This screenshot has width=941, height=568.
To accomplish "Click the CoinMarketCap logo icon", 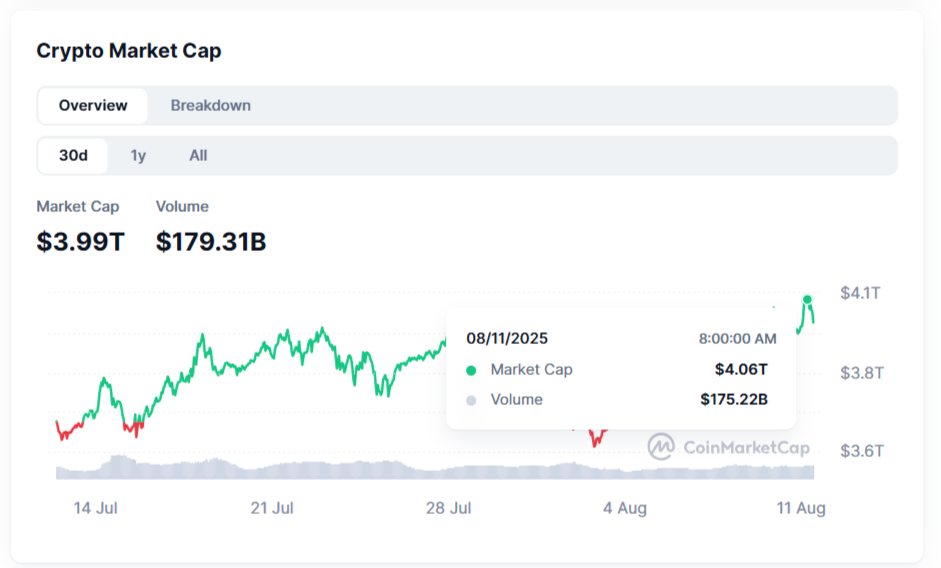I will (x=661, y=446).
